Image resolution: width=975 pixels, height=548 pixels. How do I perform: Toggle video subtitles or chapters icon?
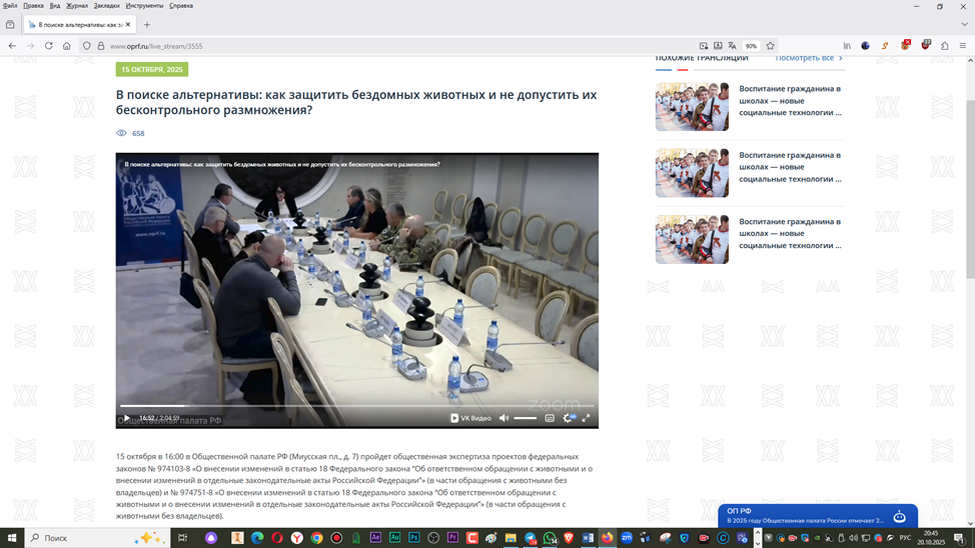550,418
